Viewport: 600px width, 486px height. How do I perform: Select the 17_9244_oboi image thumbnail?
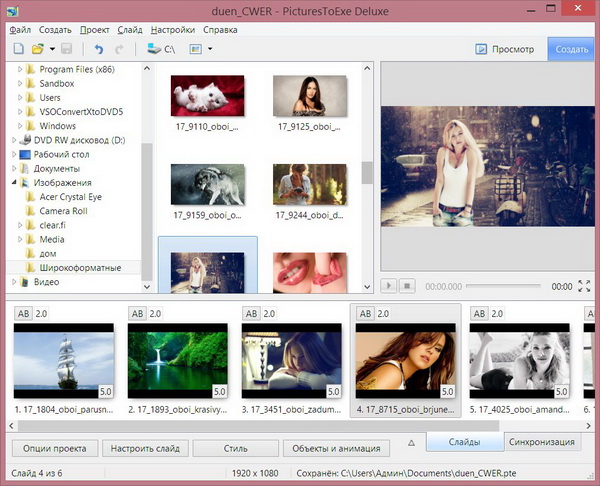coord(310,184)
